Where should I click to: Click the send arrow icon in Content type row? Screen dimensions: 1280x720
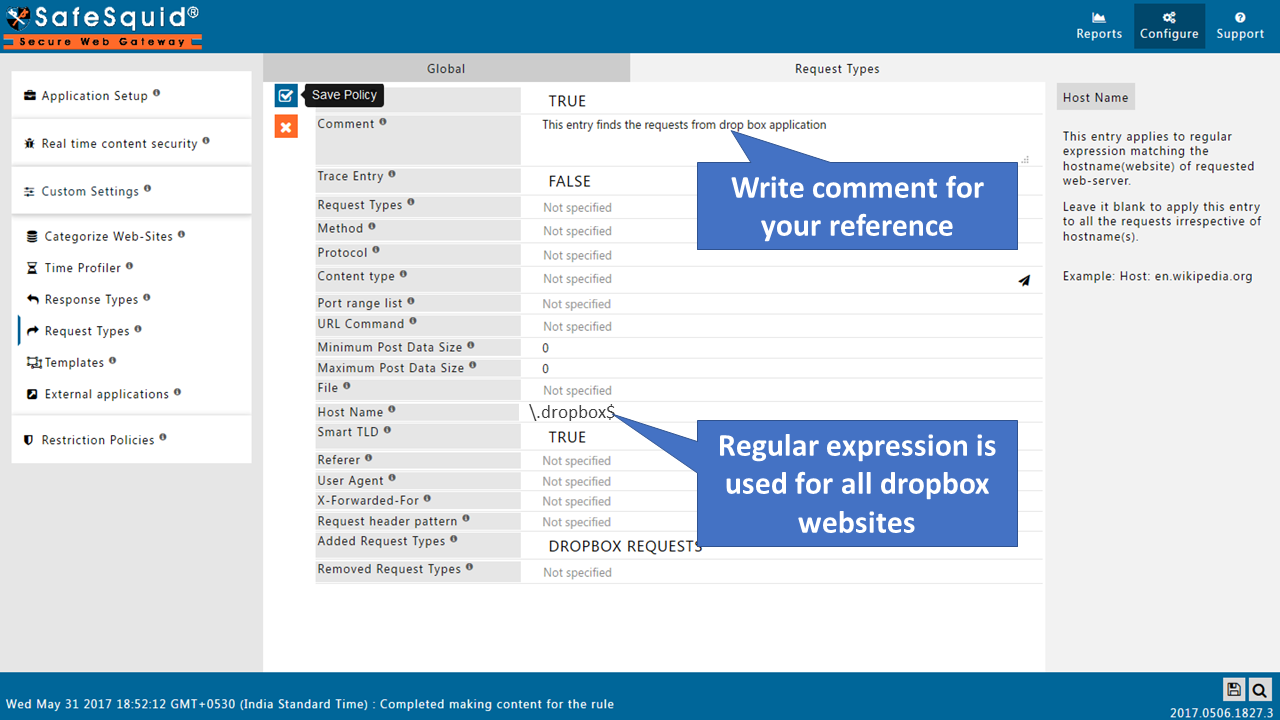click(1024, 281)
